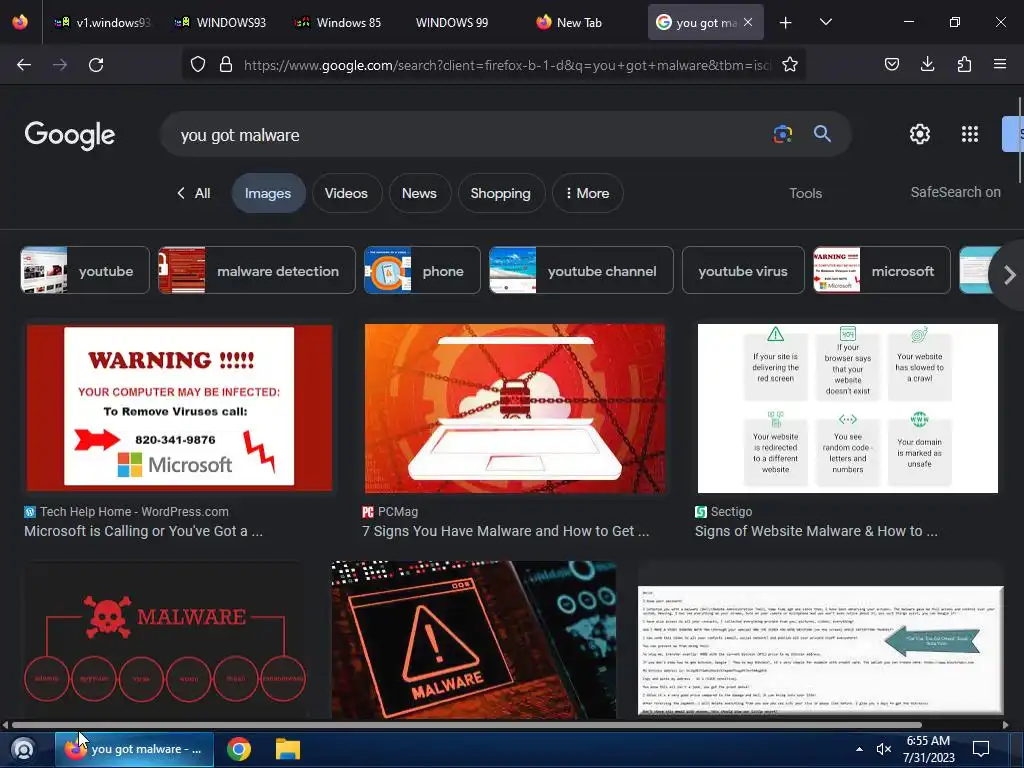Open the Extensions puzzle icon
The width and height of the screenshot is (1024, 768).
pos(964,64)
